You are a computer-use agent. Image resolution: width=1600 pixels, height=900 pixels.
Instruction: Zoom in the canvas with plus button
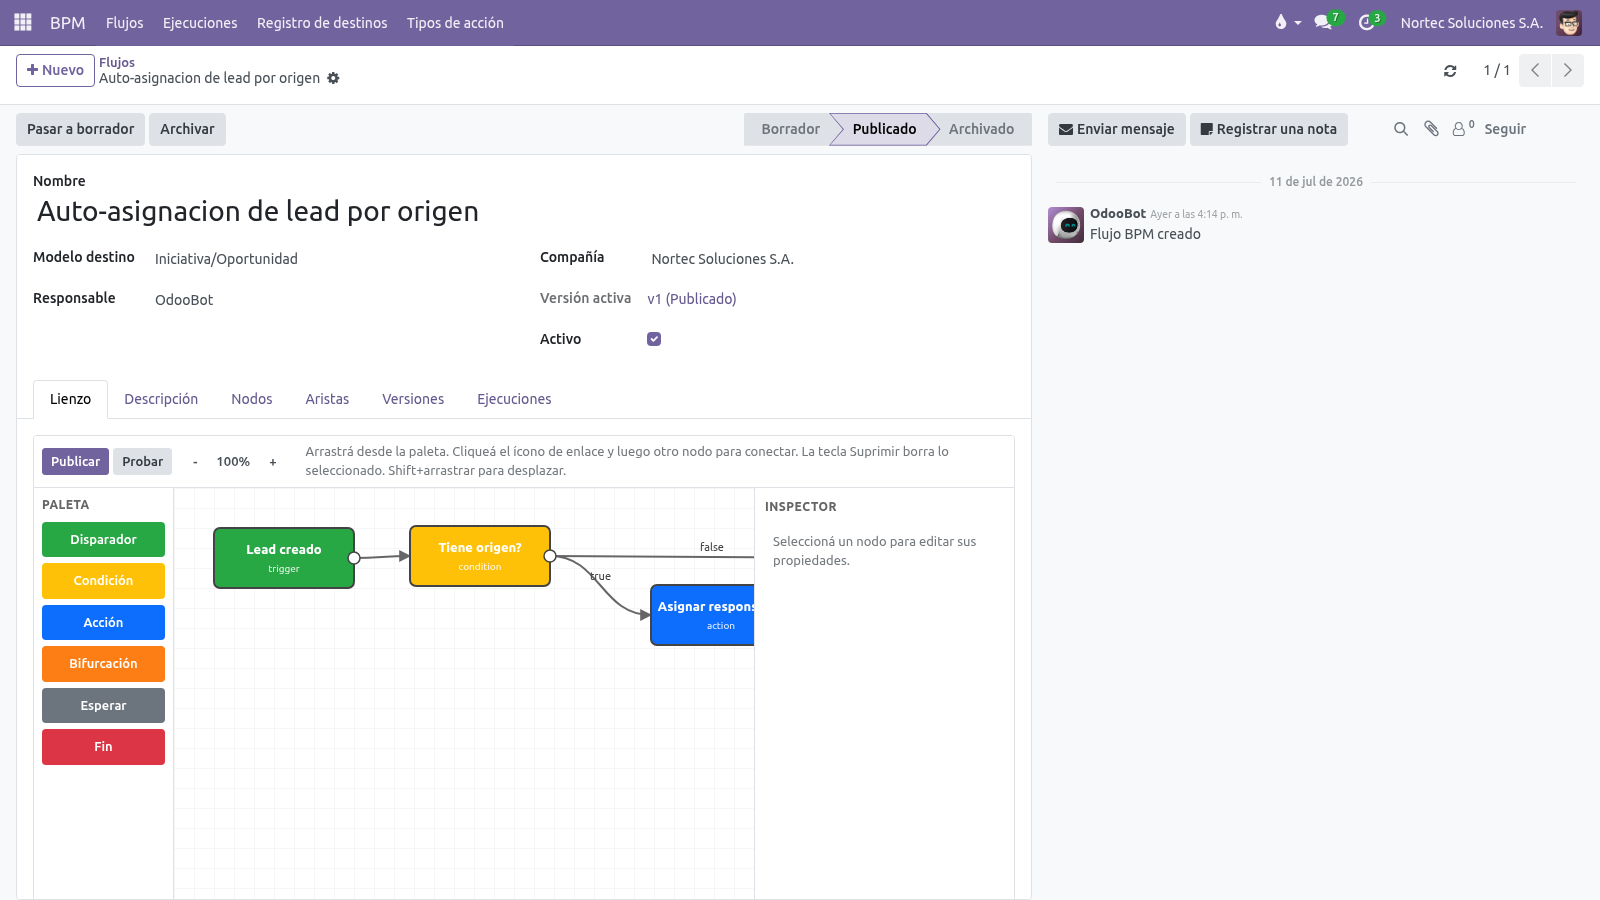click(273, 462)
